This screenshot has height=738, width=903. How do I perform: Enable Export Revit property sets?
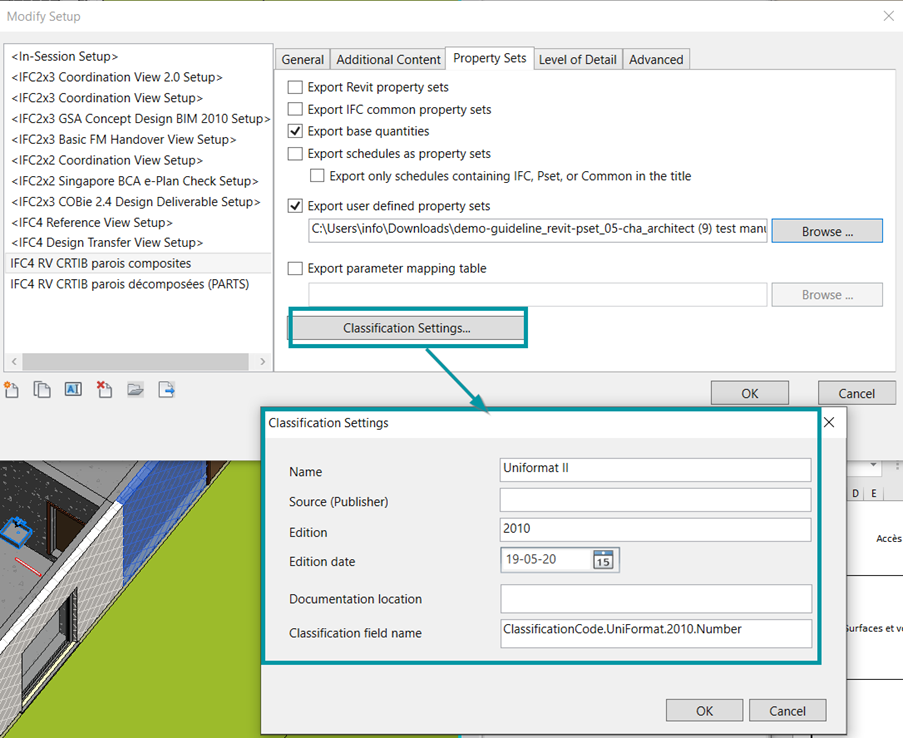(295, 88)
